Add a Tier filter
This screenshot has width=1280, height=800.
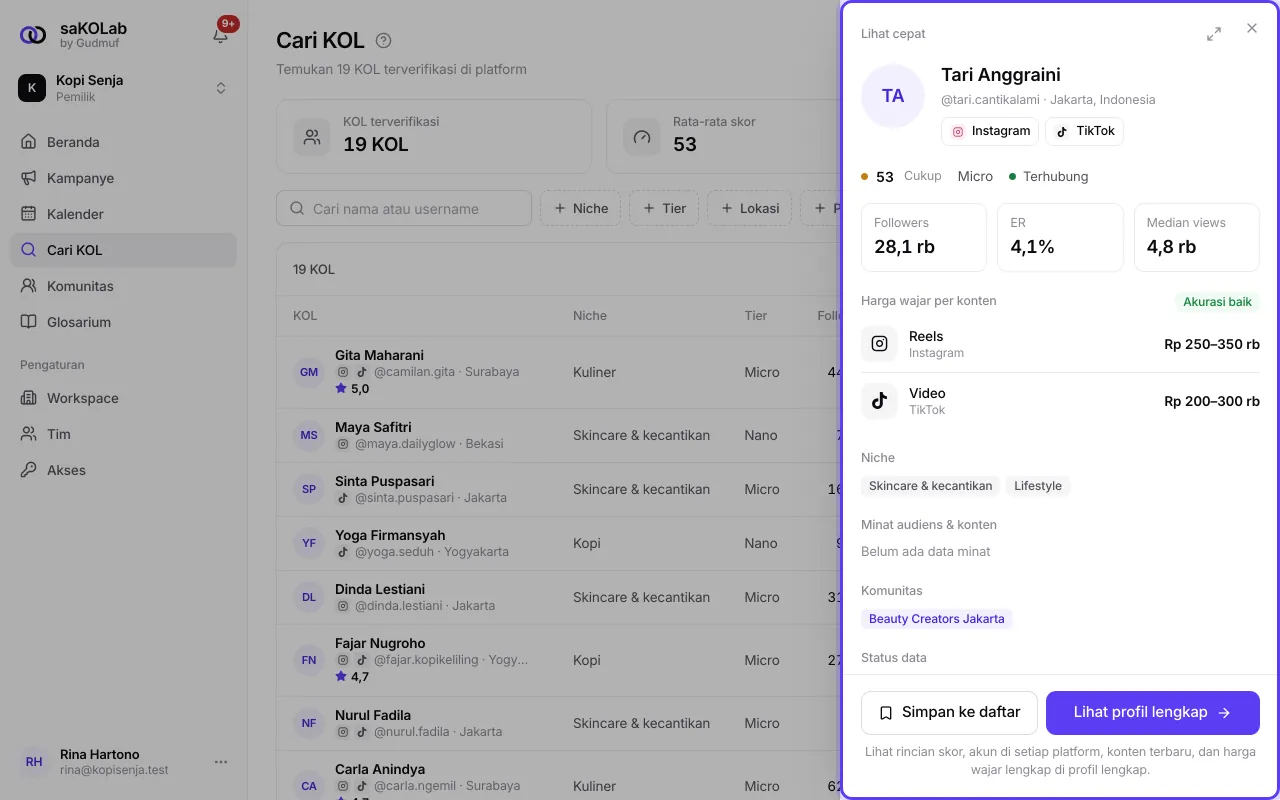[664, 209]
